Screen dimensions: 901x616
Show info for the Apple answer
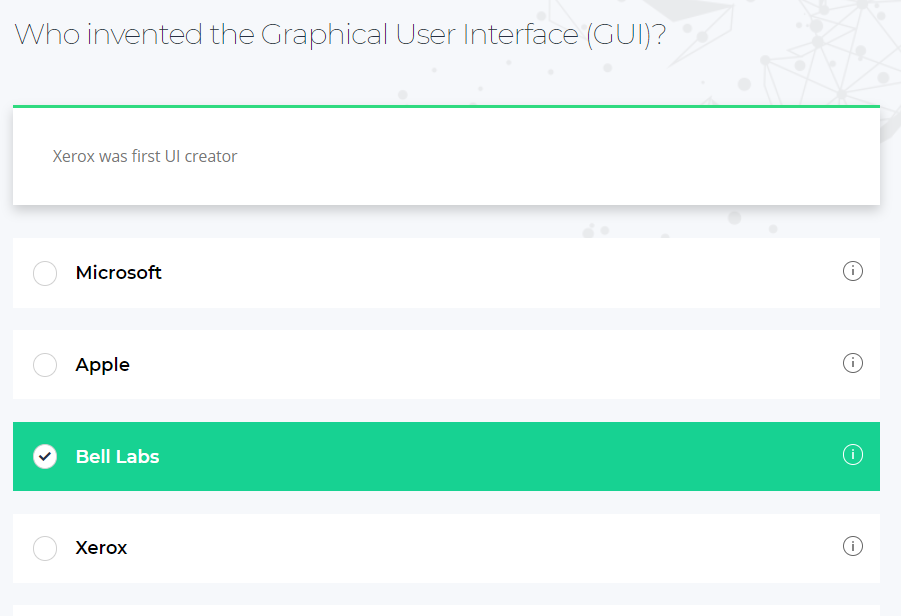point(852,363)
